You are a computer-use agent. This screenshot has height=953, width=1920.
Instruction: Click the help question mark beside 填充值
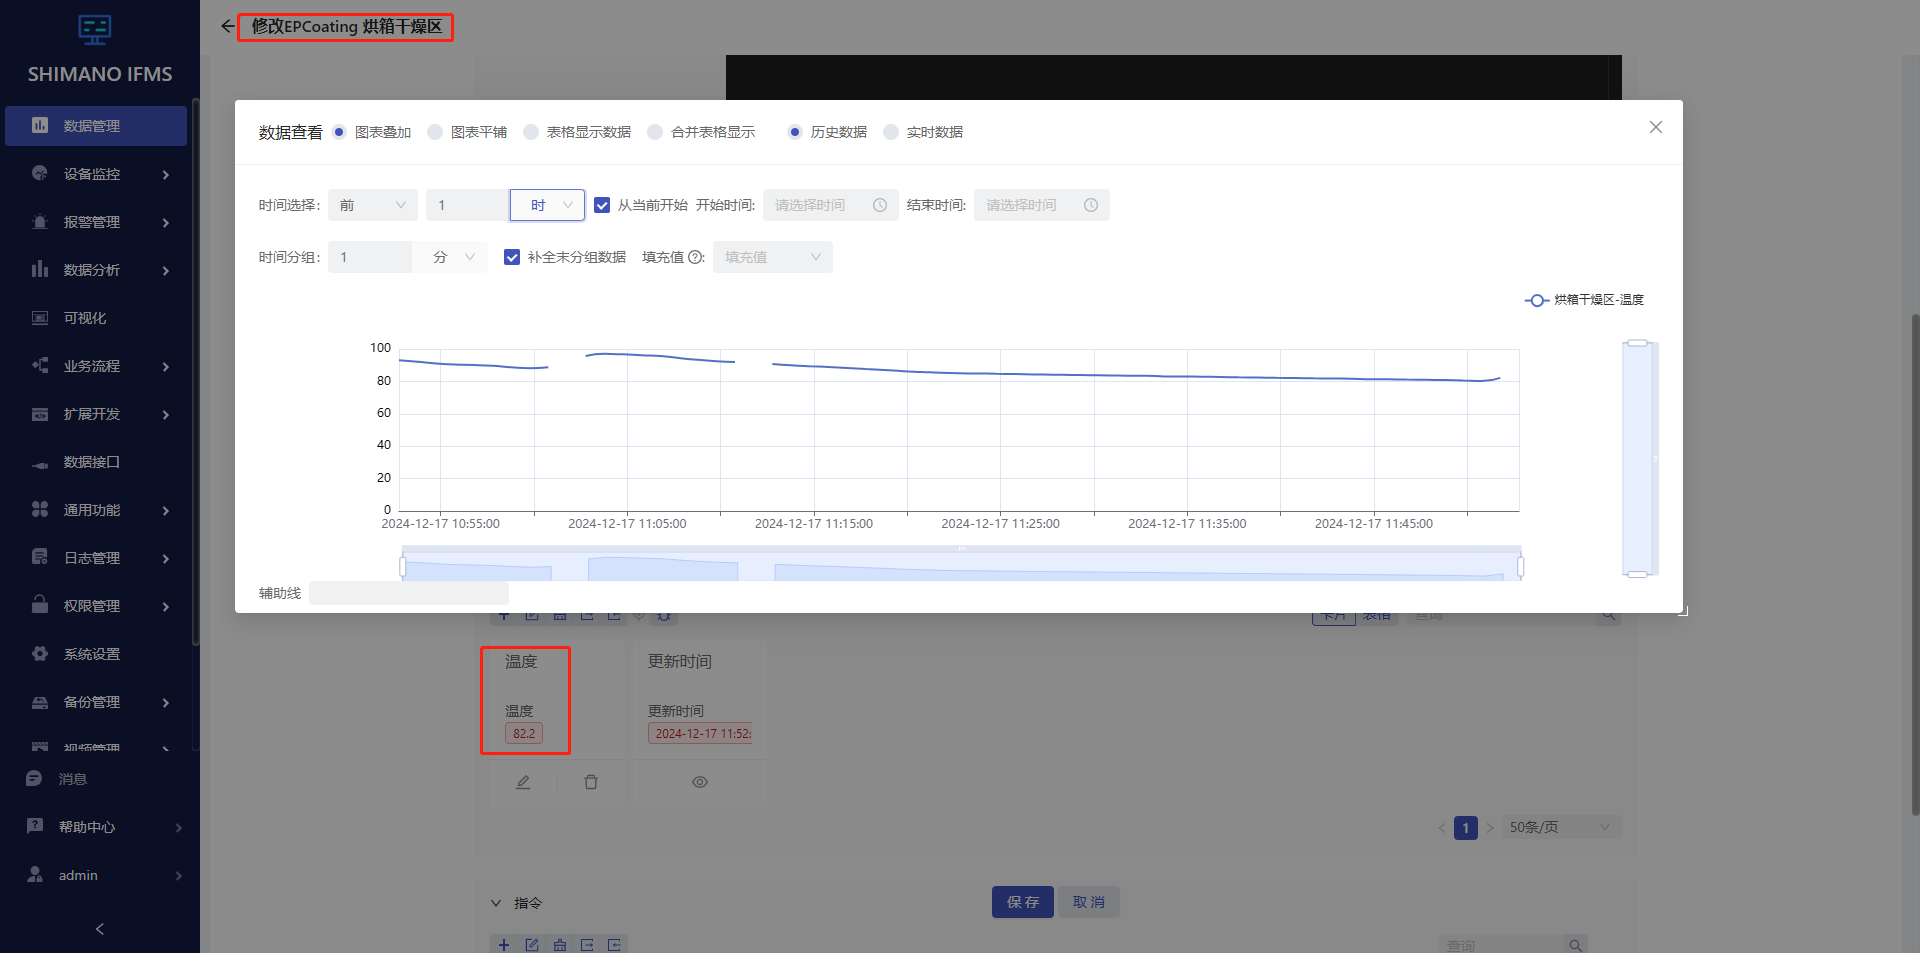pos(695,257)
